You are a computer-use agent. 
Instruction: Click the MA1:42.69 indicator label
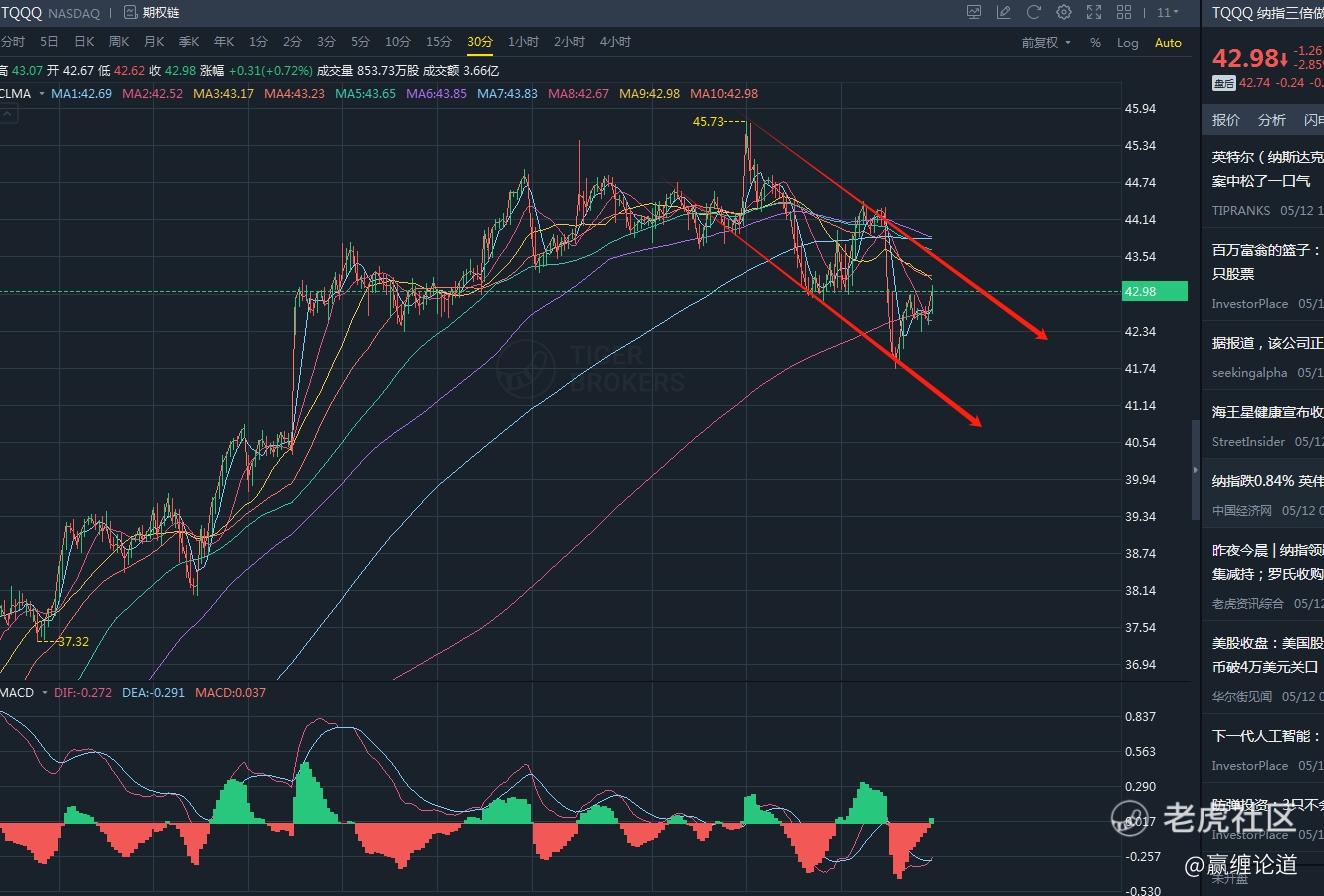coord(81,94)
